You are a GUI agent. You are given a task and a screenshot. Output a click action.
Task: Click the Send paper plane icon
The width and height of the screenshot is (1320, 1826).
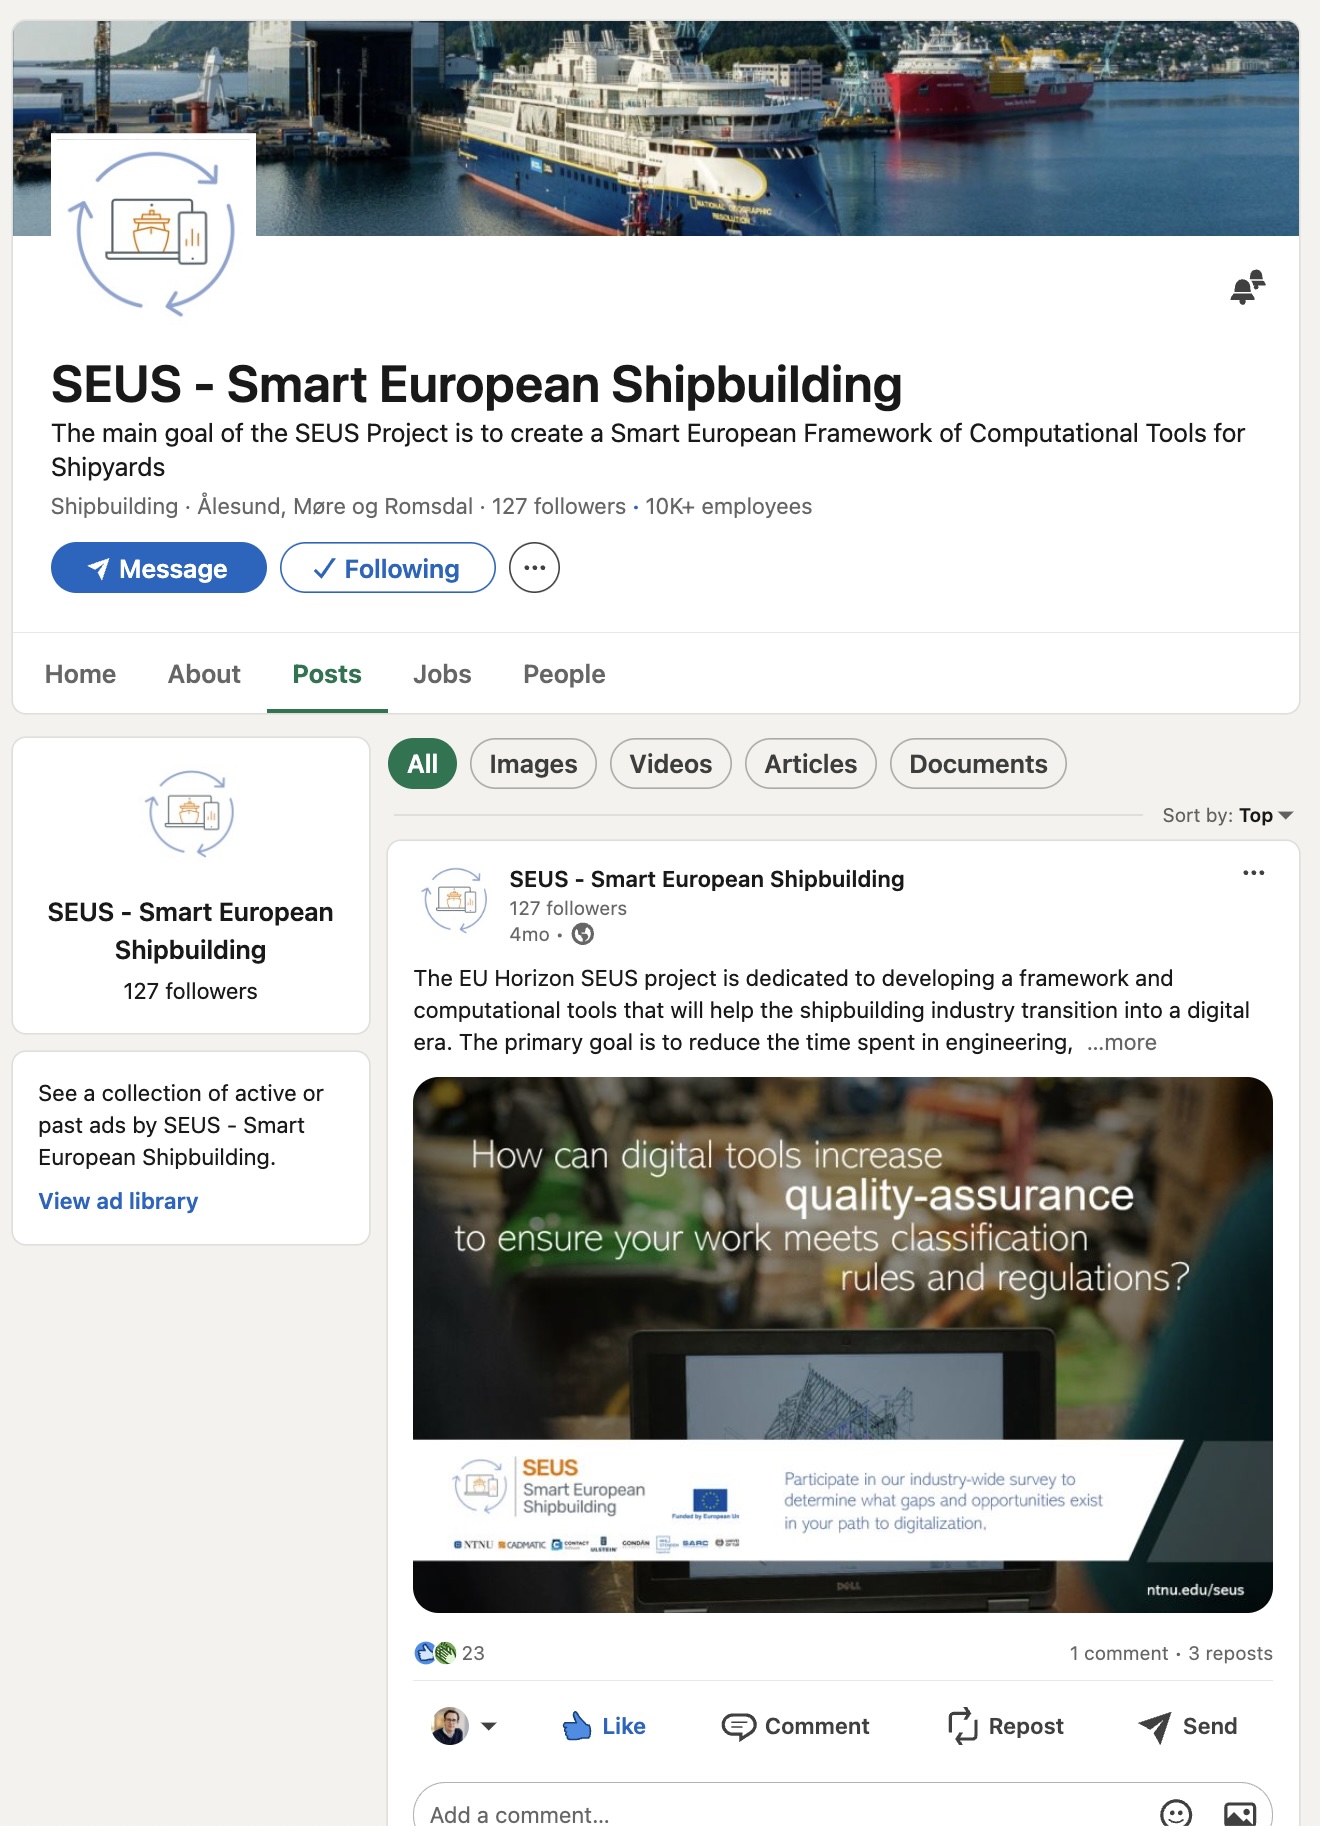pyautogui.click(x=1155, y=1726)
